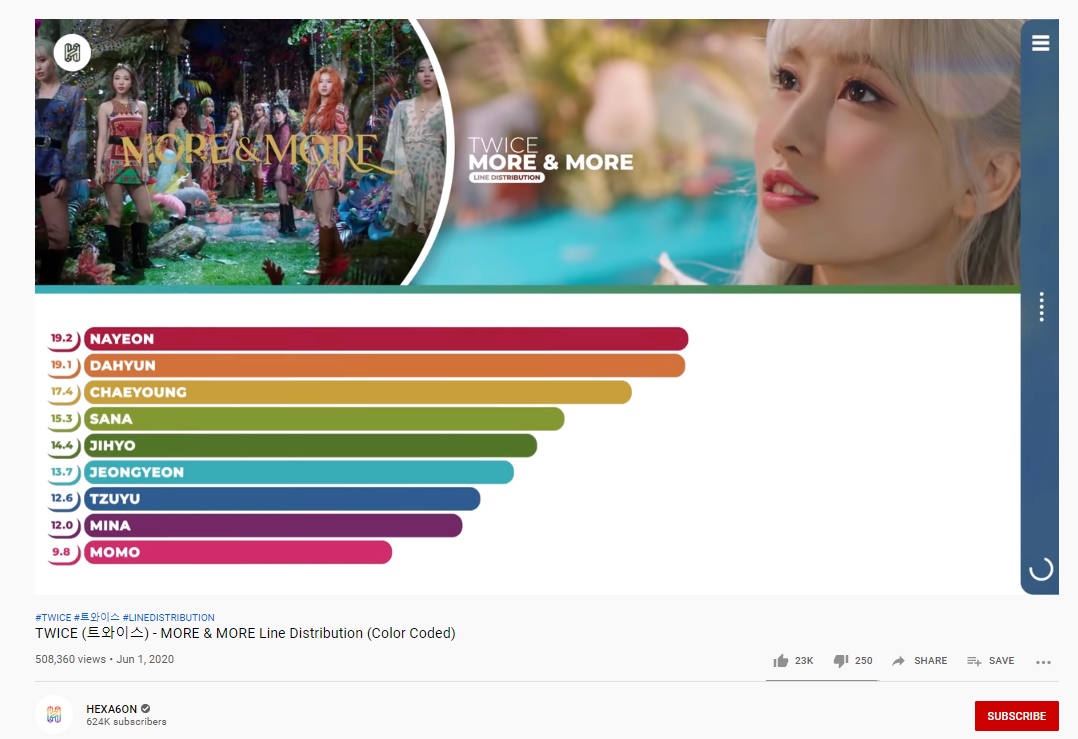Click the 9.8 percentage label

point(62,552)
